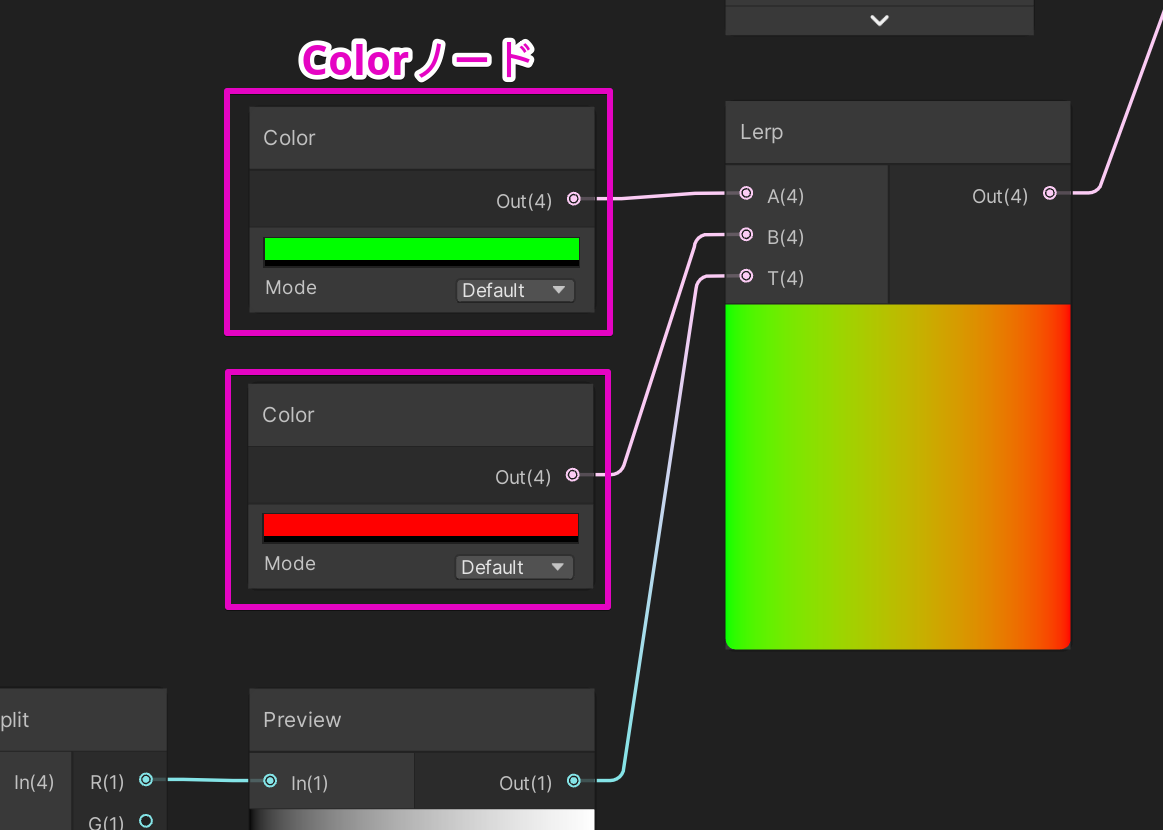Click the Out(4) port on the red Color node
The image size is (1163, 830).
pyautogui.click(x=572, y=475)
